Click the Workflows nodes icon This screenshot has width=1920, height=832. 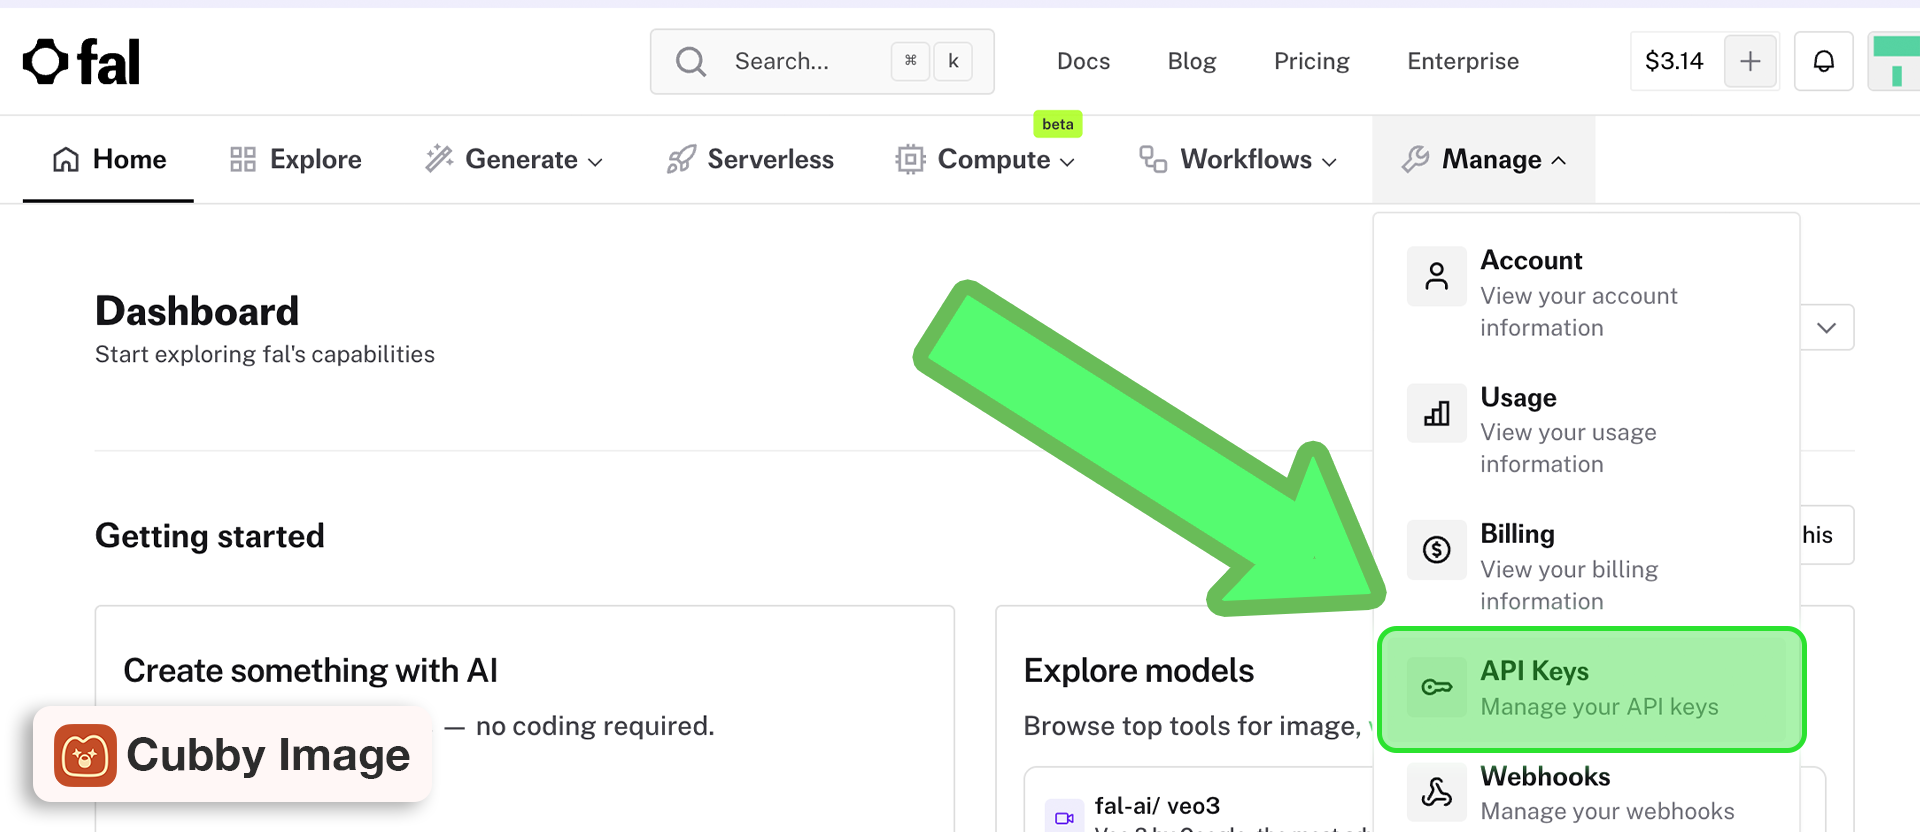(1153, 160)
